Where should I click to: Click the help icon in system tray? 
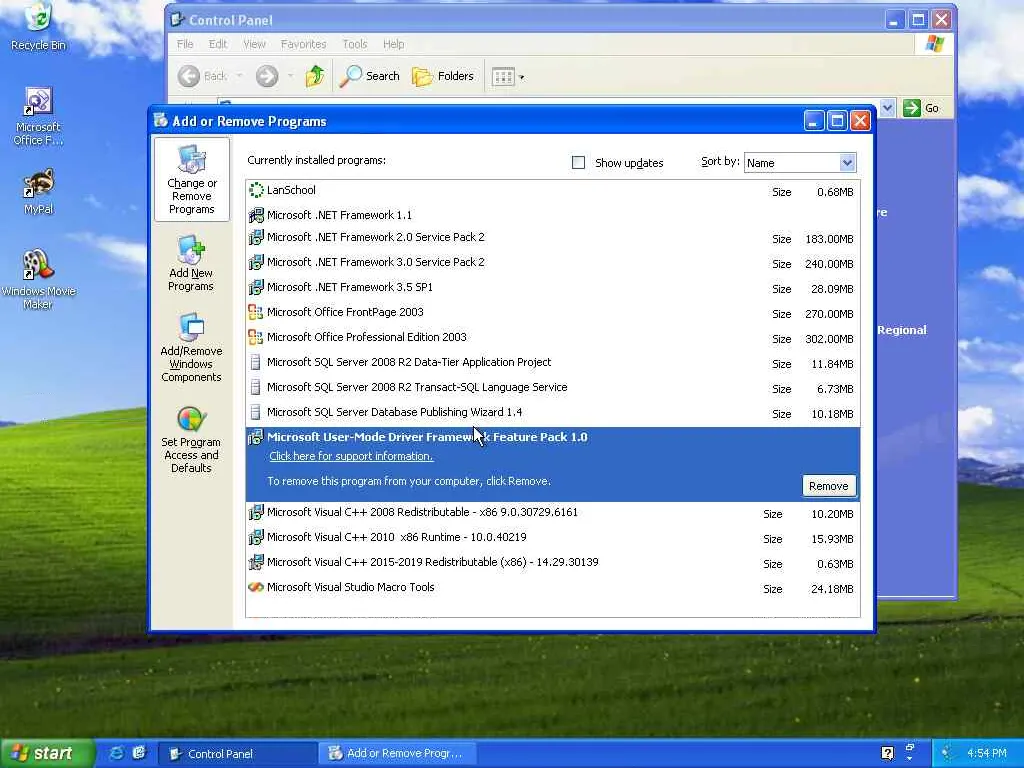[x=888, y=753]
